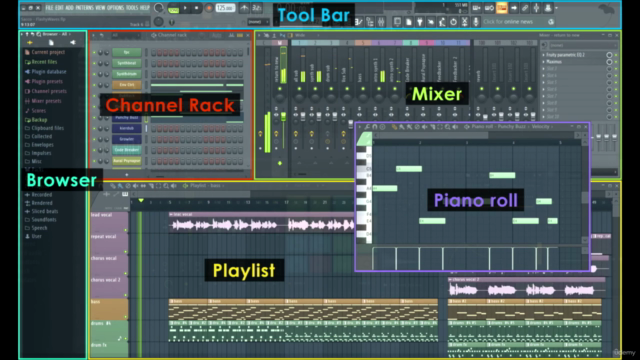Viewport: 640px width, 360px height.
Task: Click the globe icon beside online news
Action: pos(551,22)
